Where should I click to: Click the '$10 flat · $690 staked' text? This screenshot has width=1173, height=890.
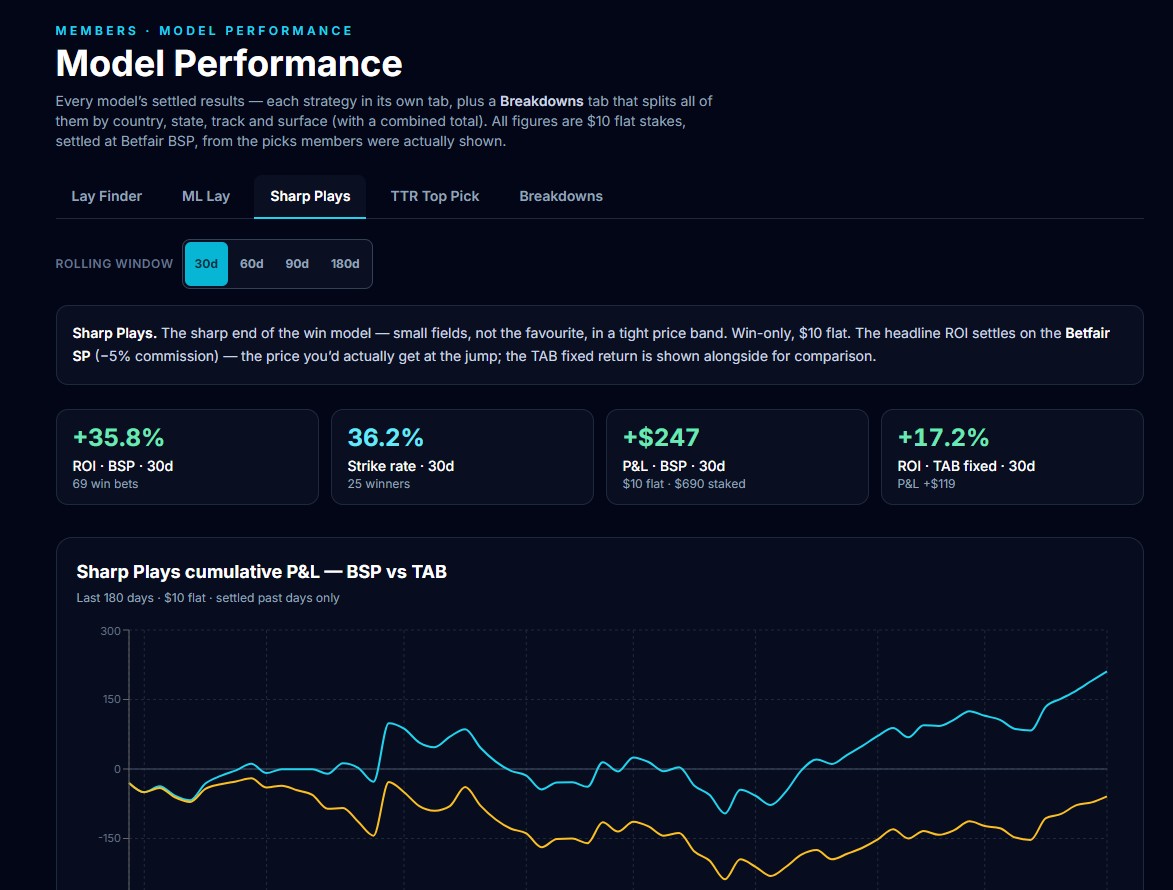tap(684, 484)
